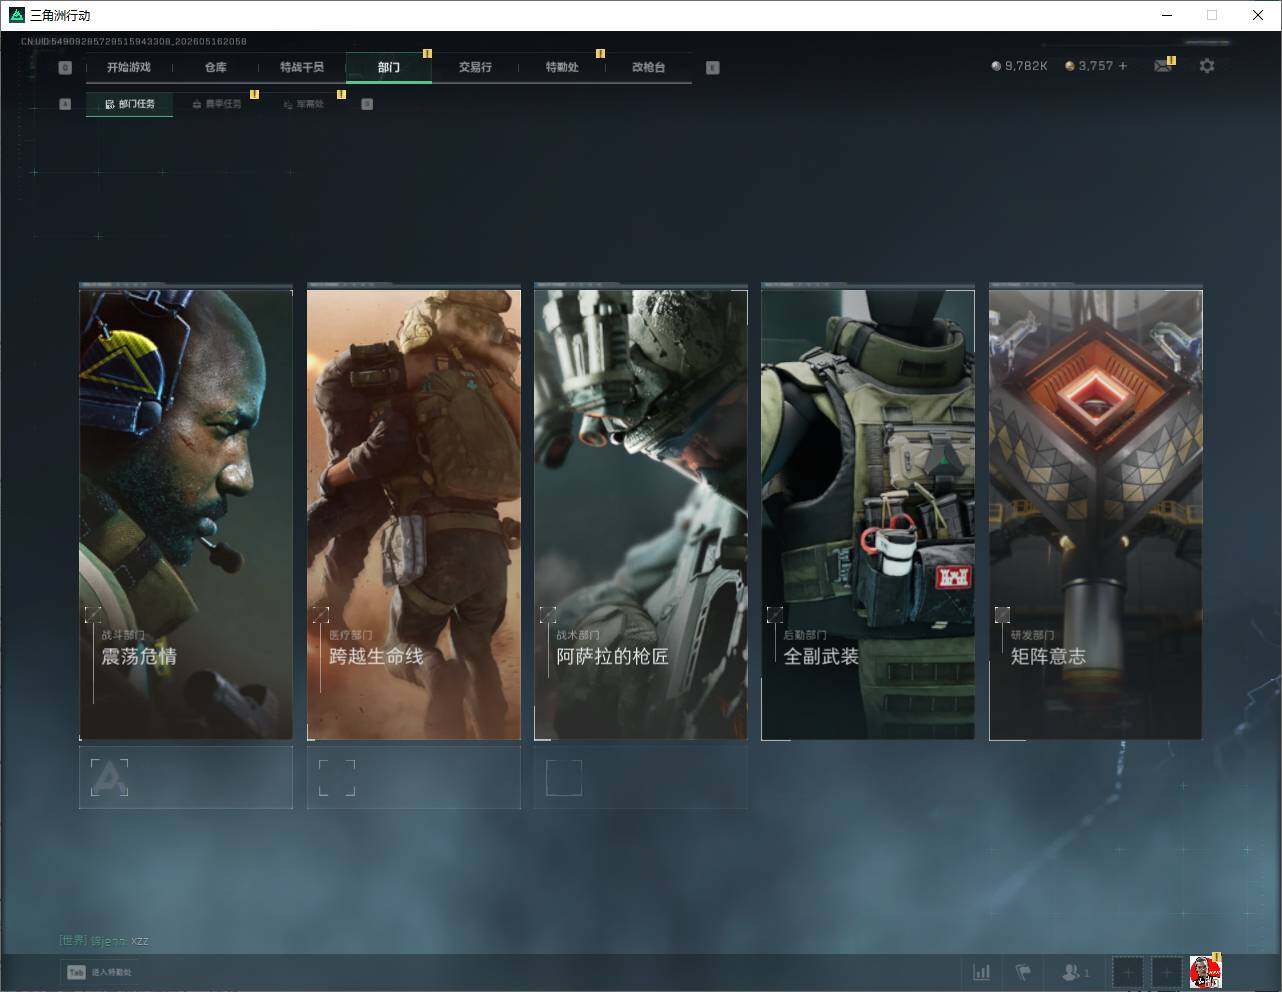Open the 交易行 tab
This screenshot has height=992, width=1282.
click(475, 67)
